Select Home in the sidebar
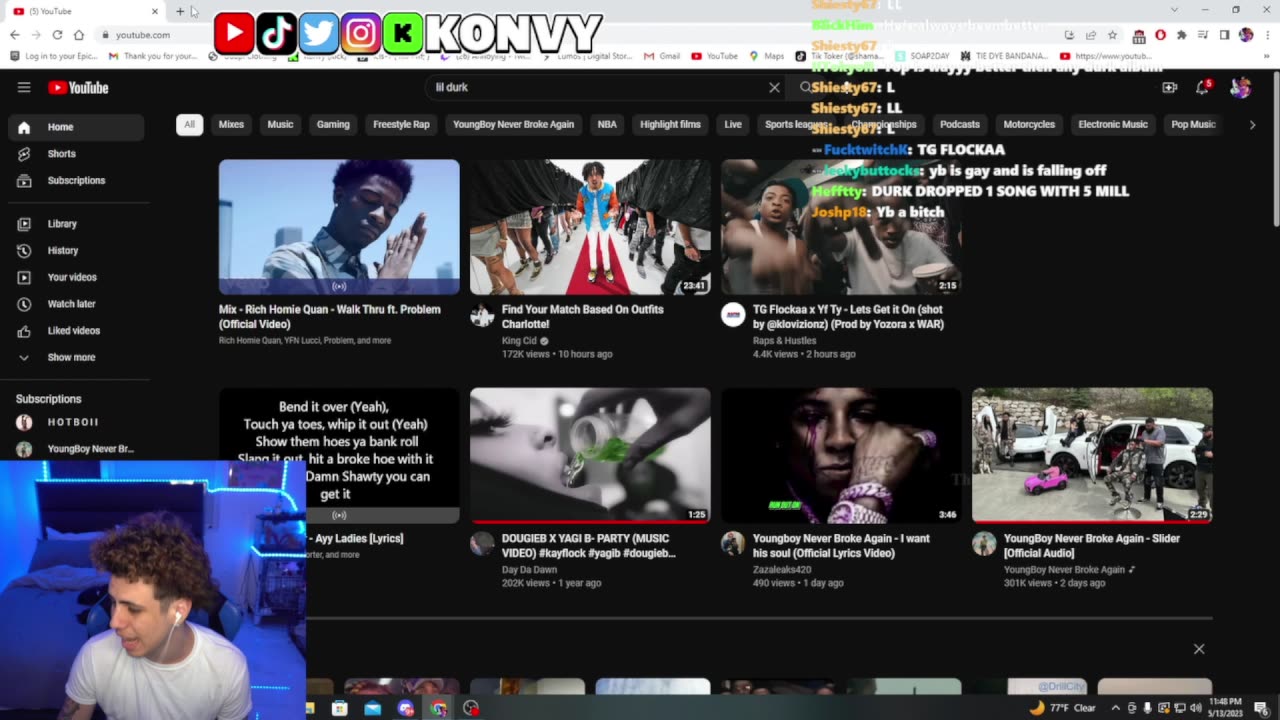This screenshot has height=720, width=1280. click(x=76, y=127)
